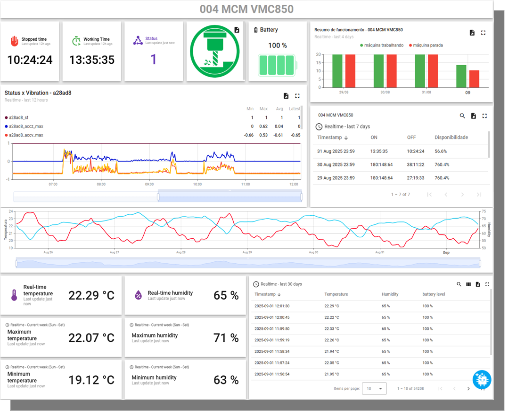Sort by the OFF column header

tap(411, 137)
